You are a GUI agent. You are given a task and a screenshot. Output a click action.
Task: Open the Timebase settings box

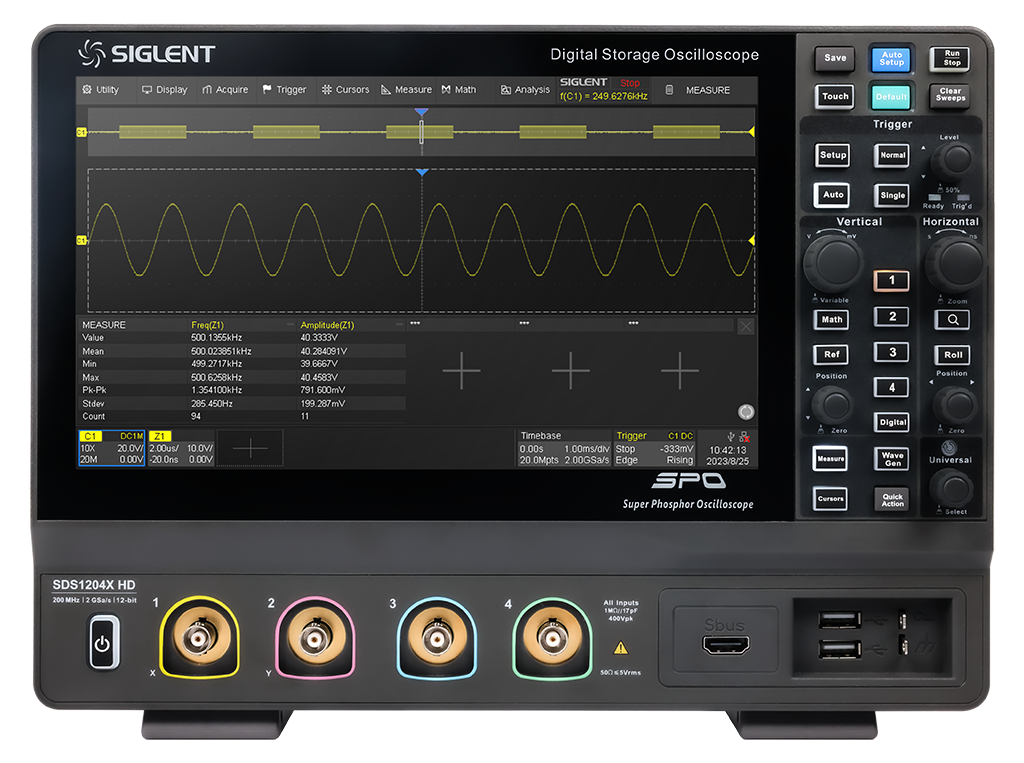[564, 448]
